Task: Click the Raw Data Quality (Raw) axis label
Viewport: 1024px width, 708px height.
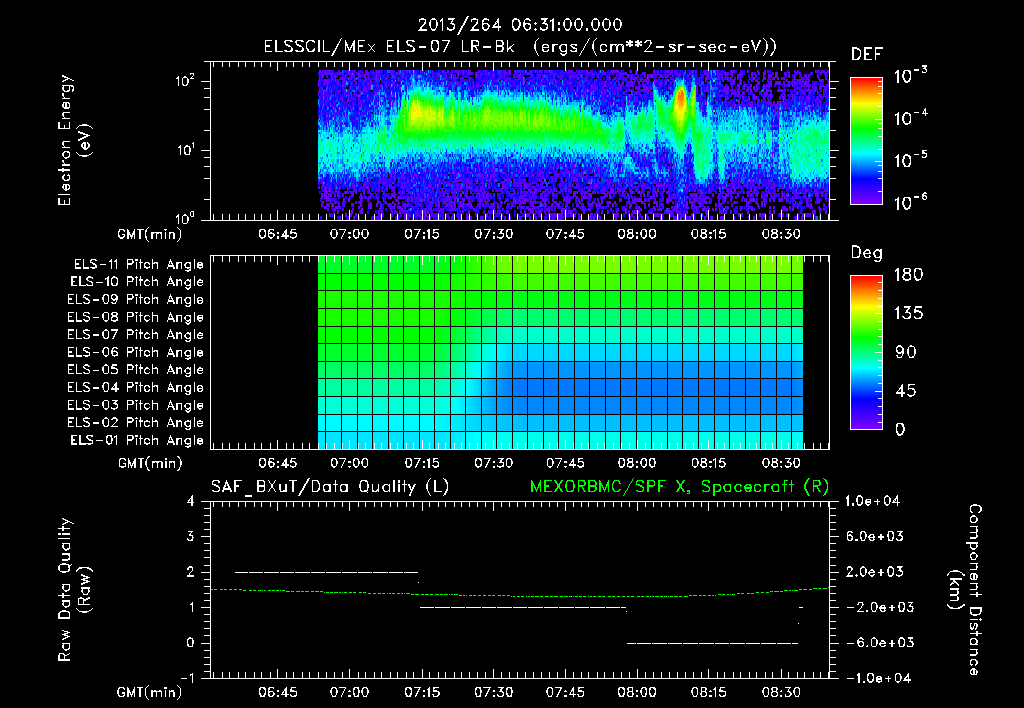Action: pos(74,589)
